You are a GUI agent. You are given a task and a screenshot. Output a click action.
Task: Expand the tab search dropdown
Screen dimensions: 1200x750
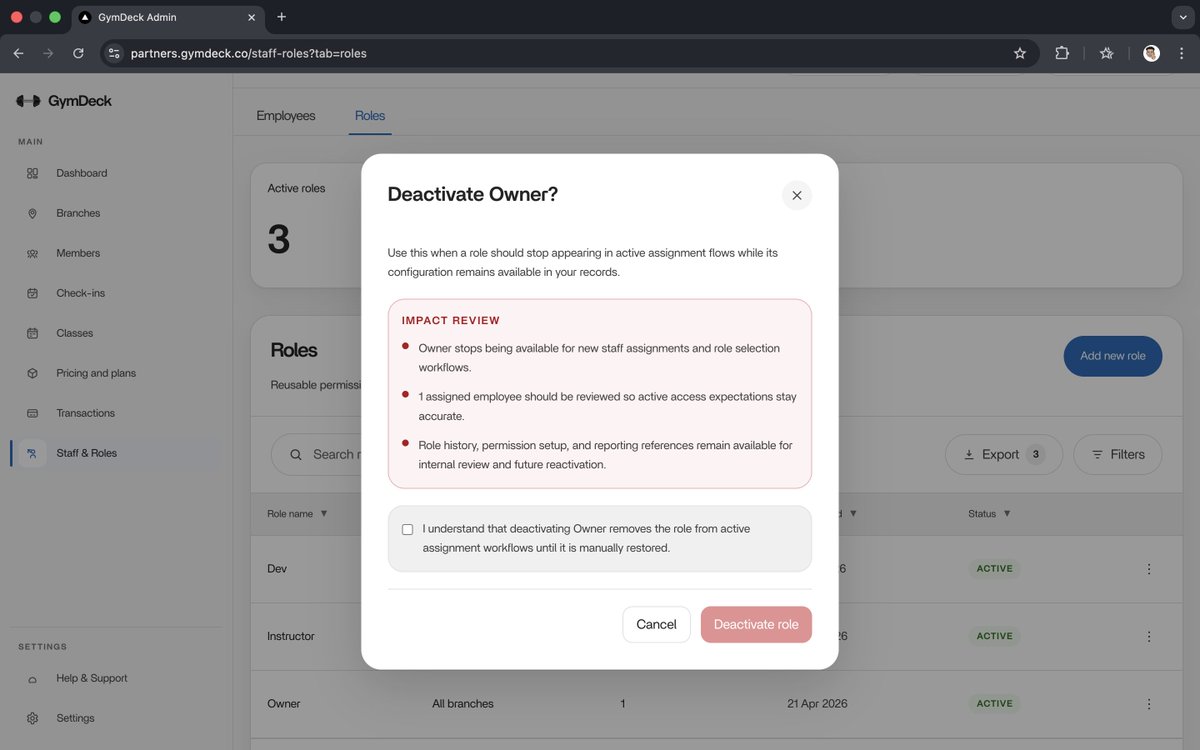click(x=1182, y=17)
